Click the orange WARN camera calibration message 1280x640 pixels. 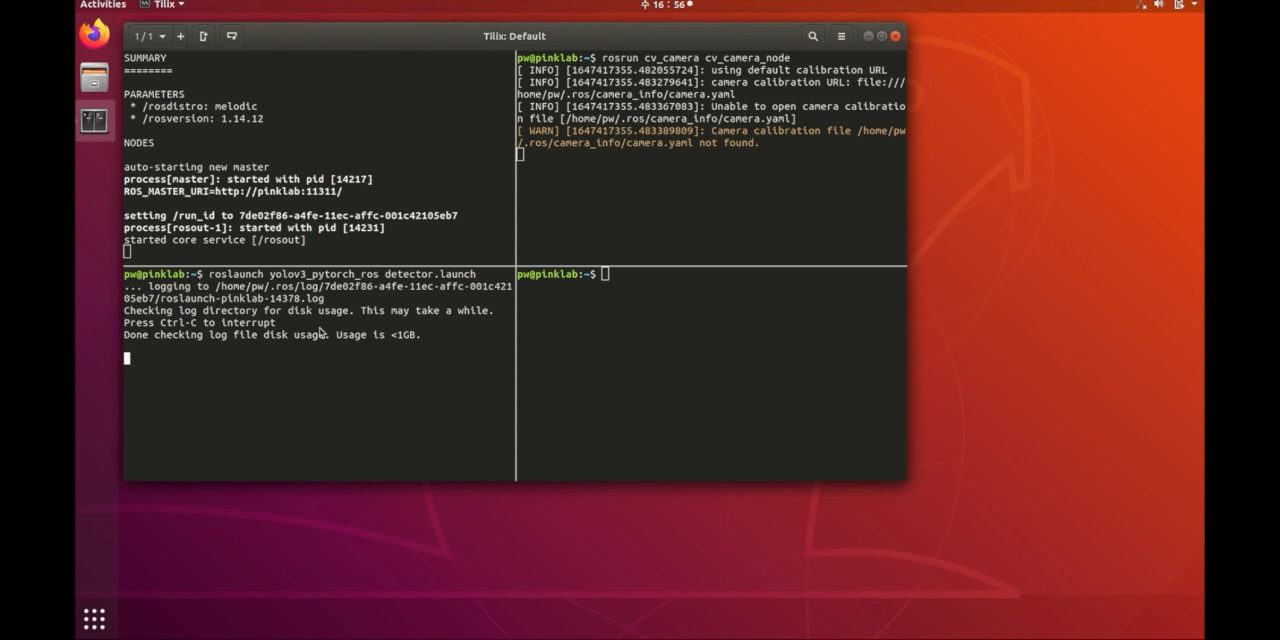pyautogui.click(x=711, y=137)
